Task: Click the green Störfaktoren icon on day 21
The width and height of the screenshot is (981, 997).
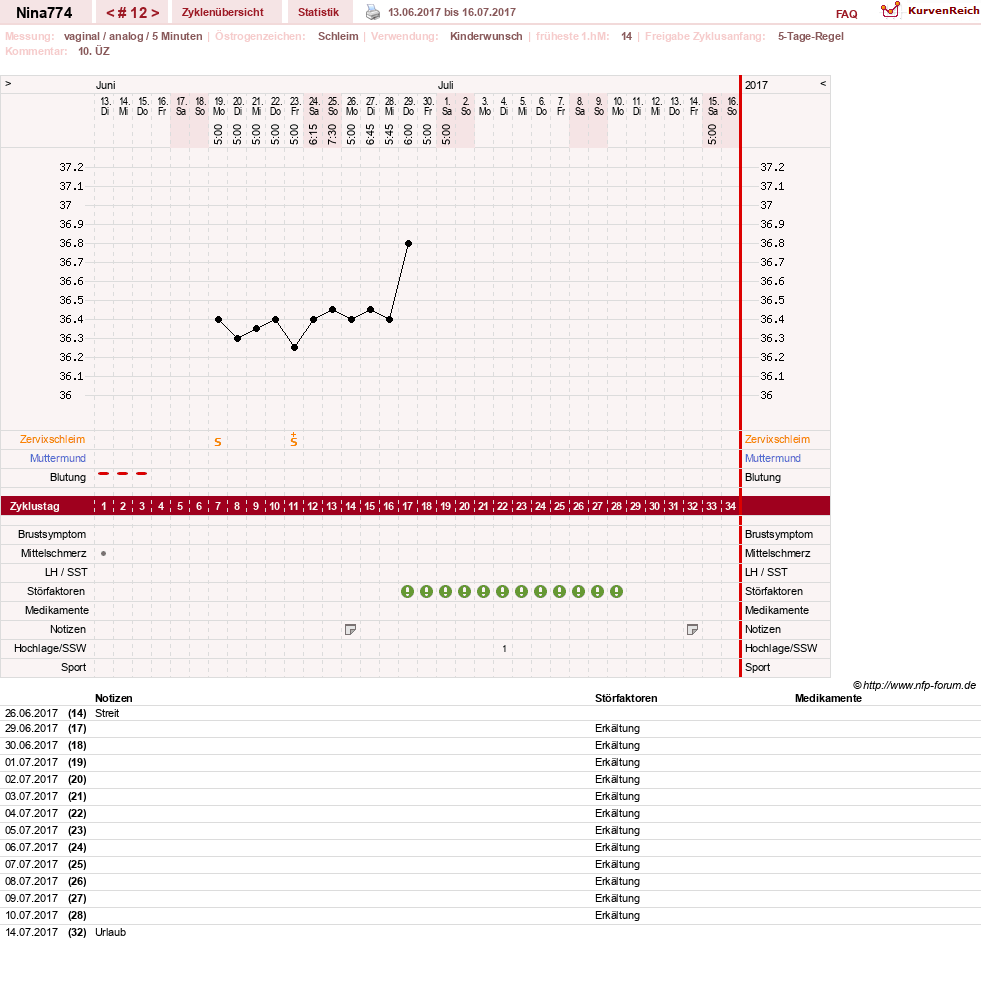Action: coord(484,591)
